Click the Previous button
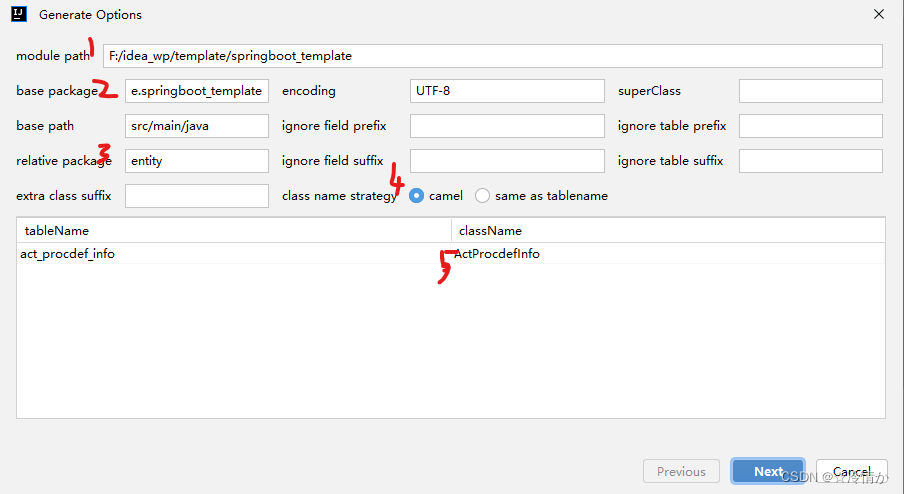The width and height of the screenshot is (904, 494). 681,472
